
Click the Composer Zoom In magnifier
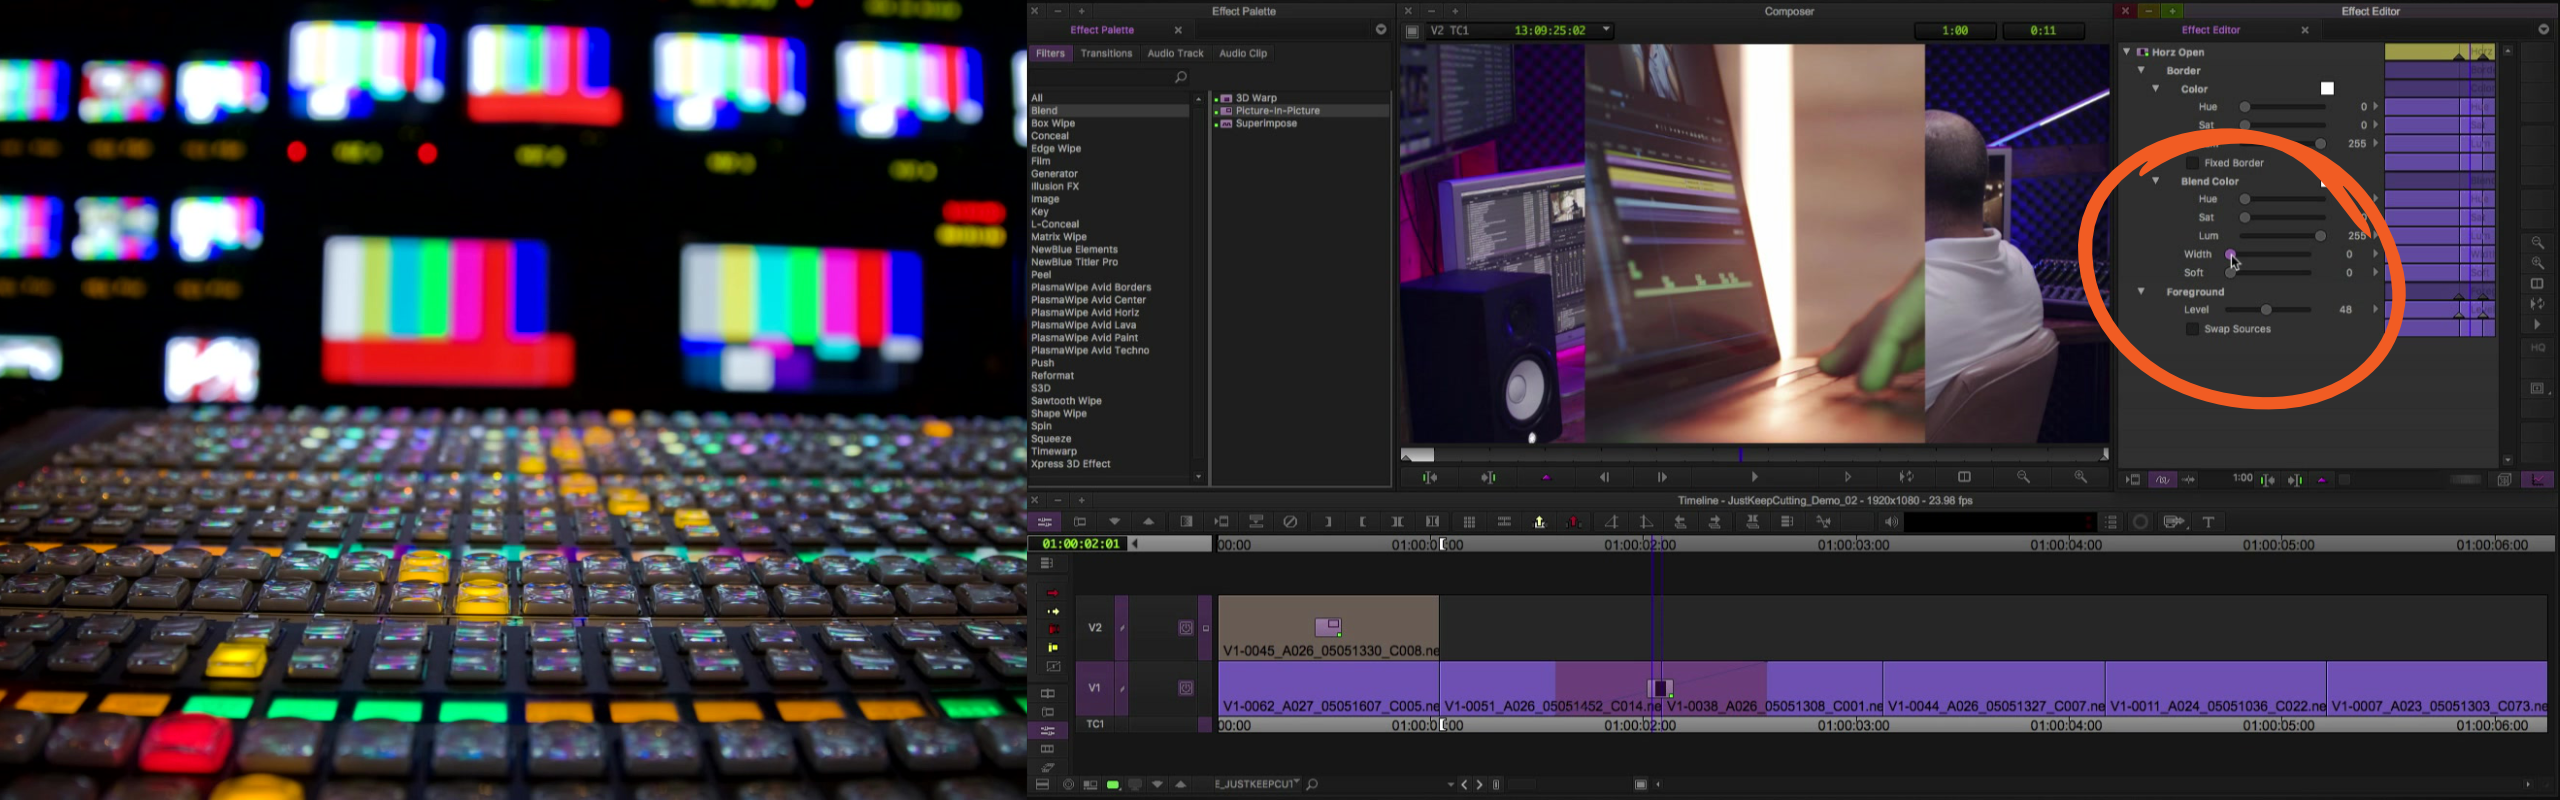(x=2081, y=477)
